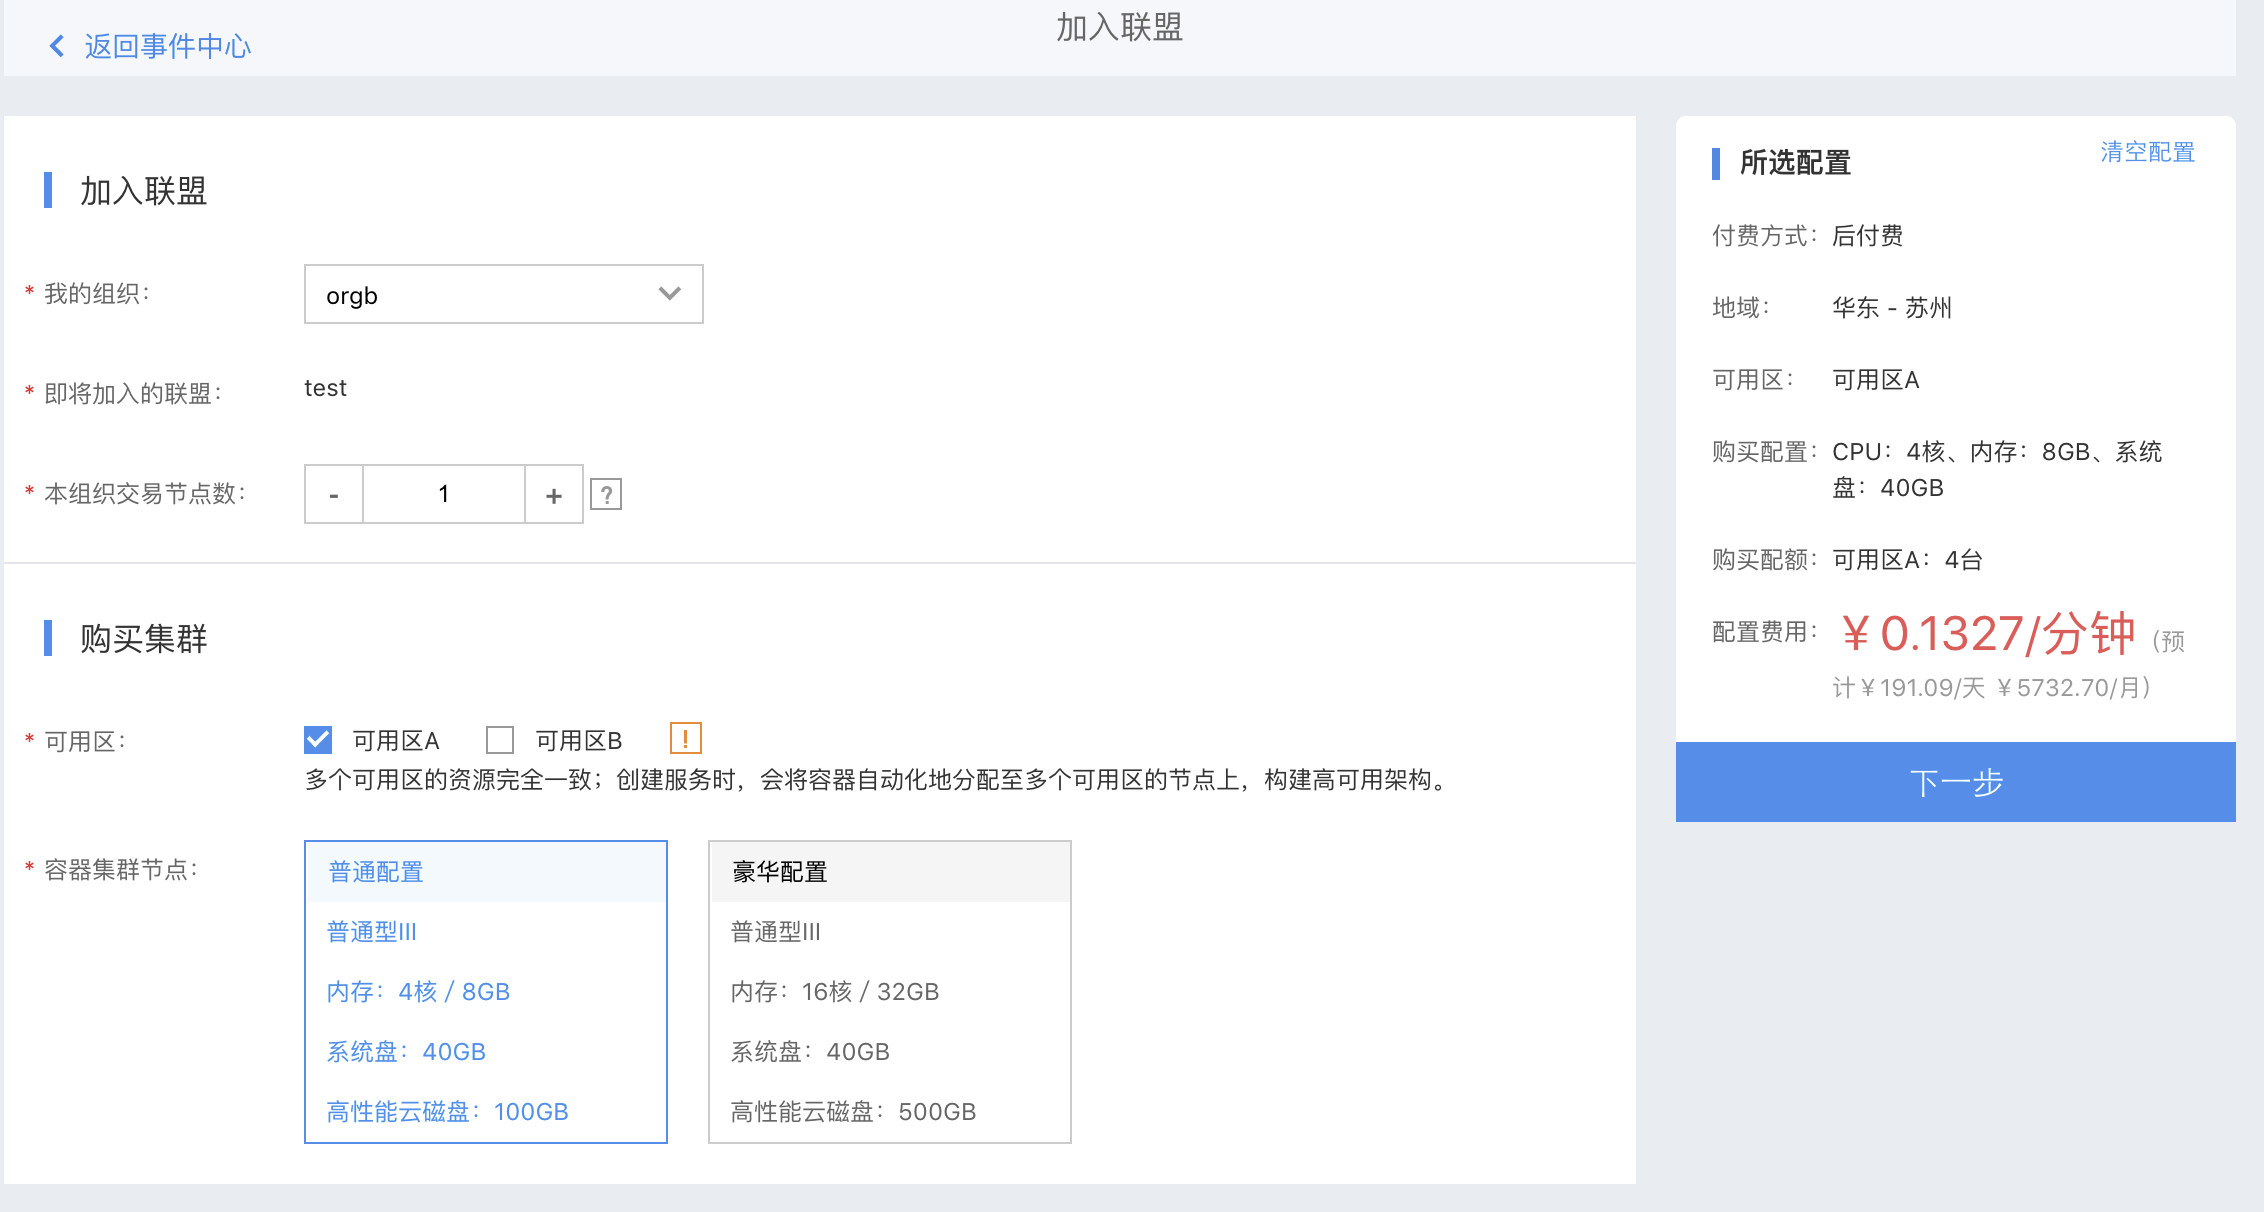This screenshot has width=2264, height=1212.
Task: Check the 可用区B checkbox
Action: (500, 740)
